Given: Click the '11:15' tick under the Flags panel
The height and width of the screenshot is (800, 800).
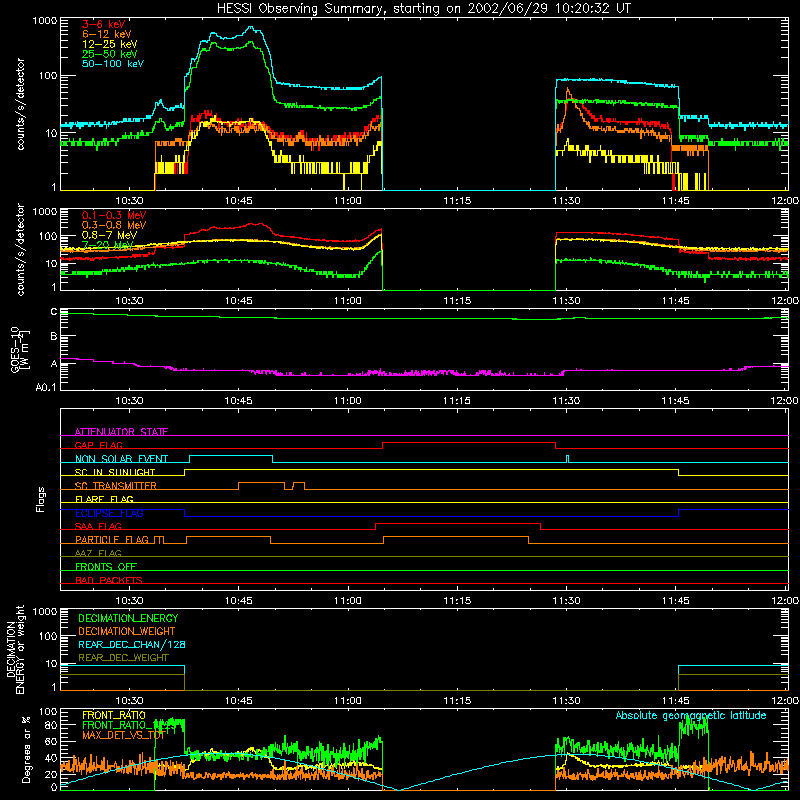Looking at the screenshot, I should 457,601.
